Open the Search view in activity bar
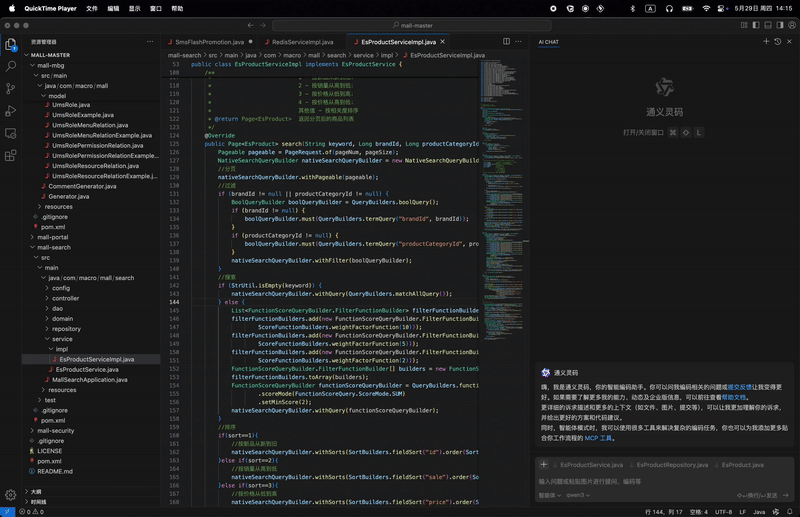The height and width of the screenshot is (517, 800). (11, 66)
